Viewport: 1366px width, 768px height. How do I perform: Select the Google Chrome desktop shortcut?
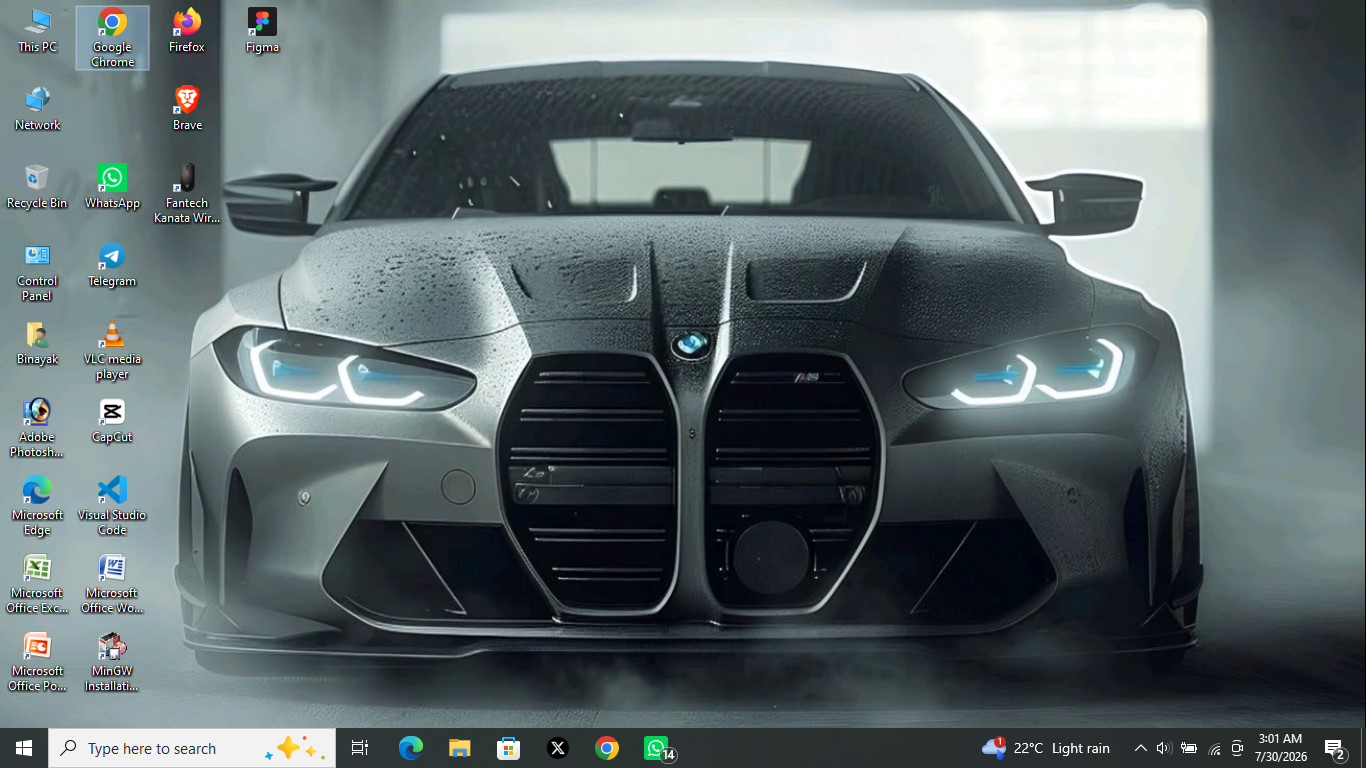pos(112,38)
